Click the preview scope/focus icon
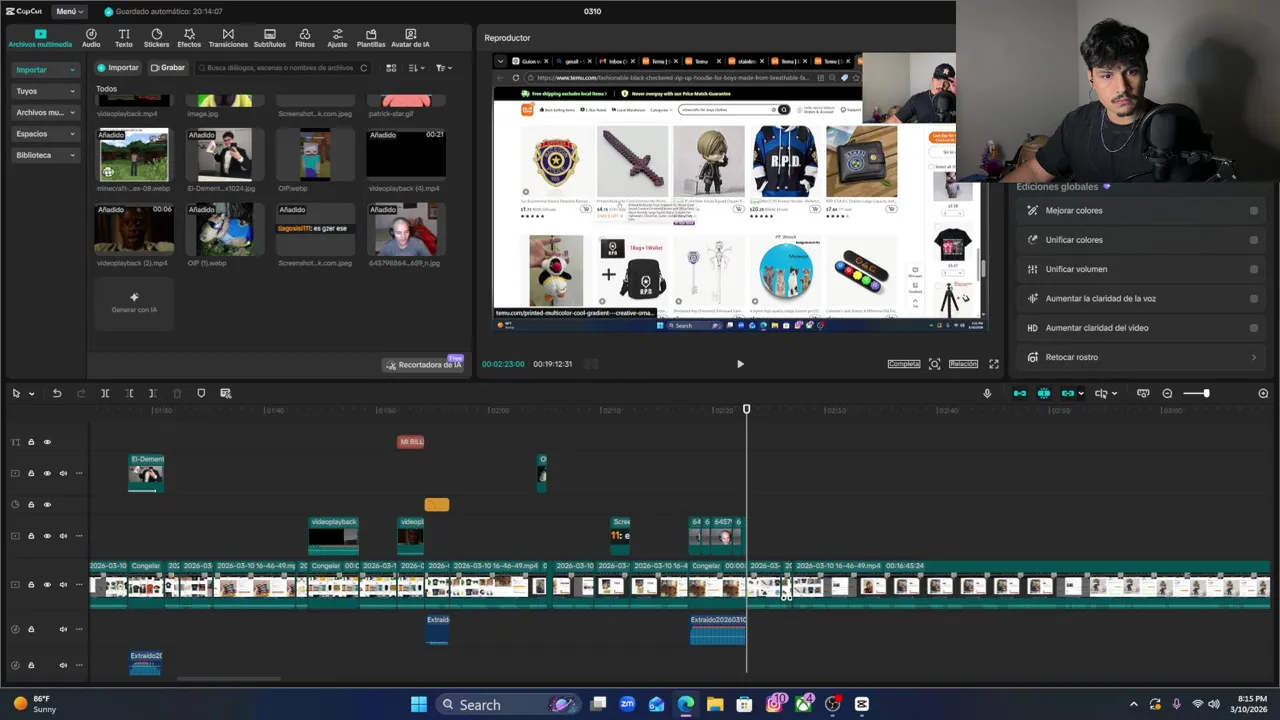This screenshot has height=720, width=1280. point(934,364)
